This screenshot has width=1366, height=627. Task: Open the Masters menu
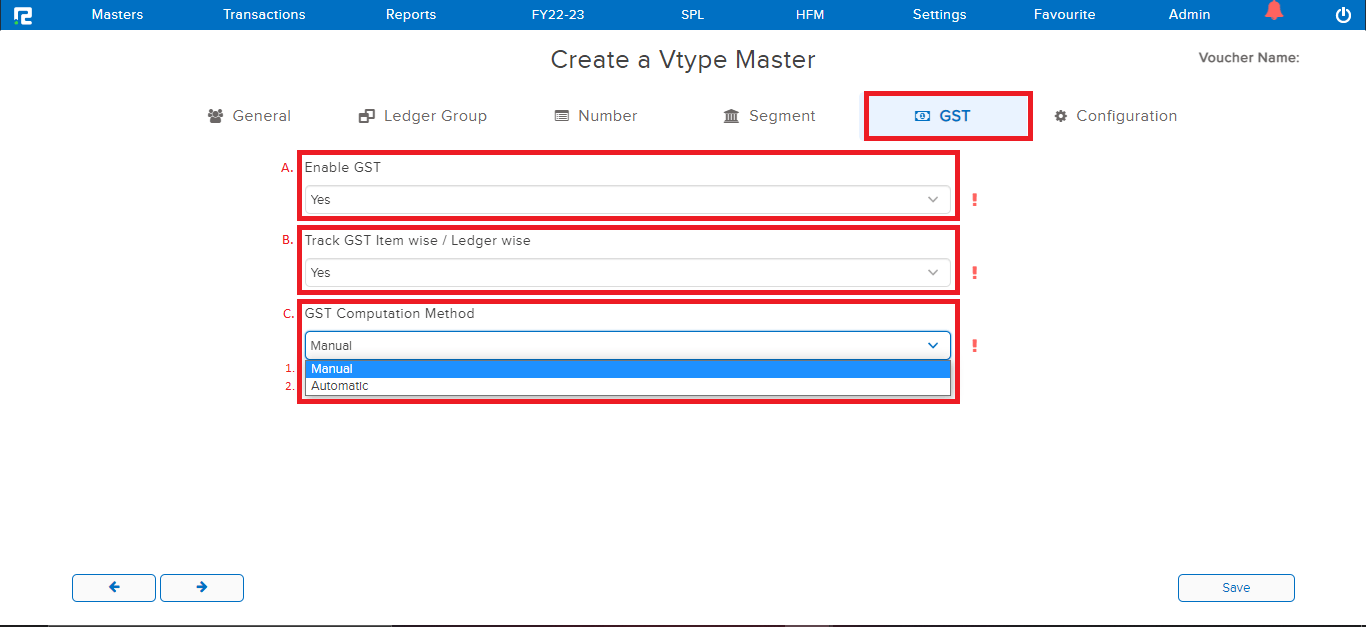tap(117, 15)
